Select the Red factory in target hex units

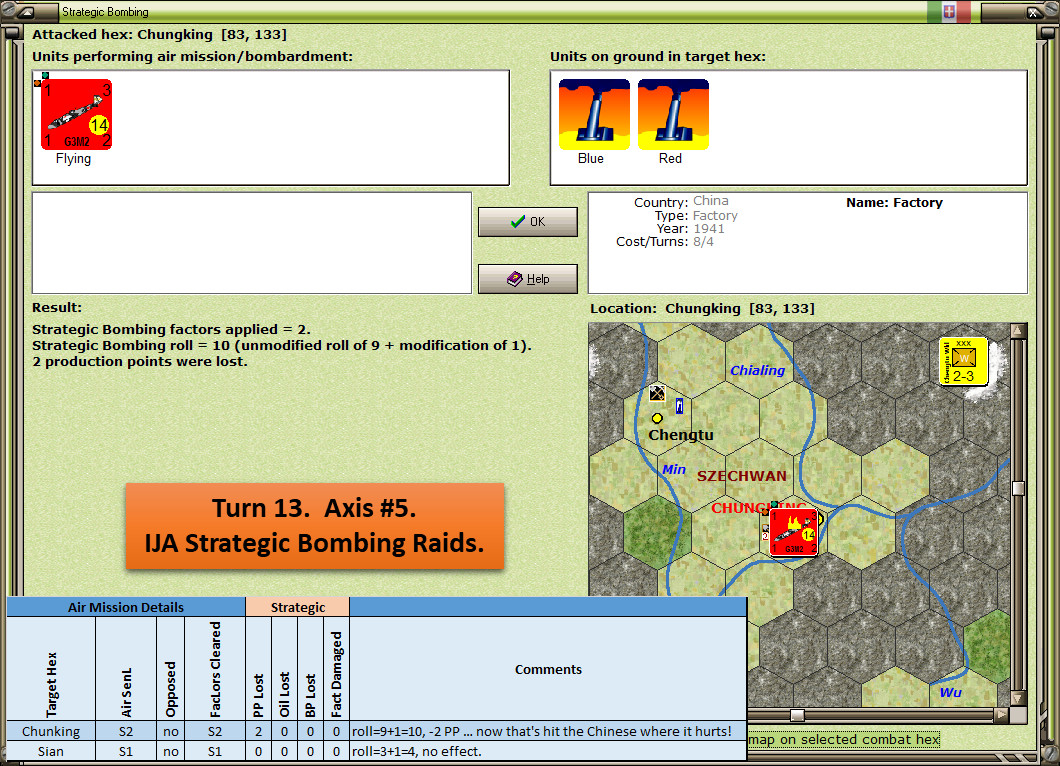pyautogui.click(x=673, y=114)
